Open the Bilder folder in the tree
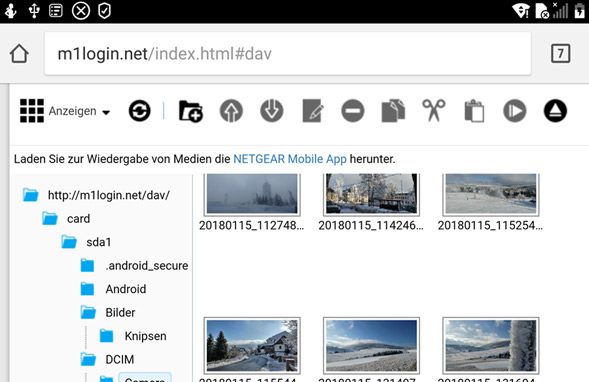Image resolution: width=589 pixels, height=382 pixels. point(120,313)
